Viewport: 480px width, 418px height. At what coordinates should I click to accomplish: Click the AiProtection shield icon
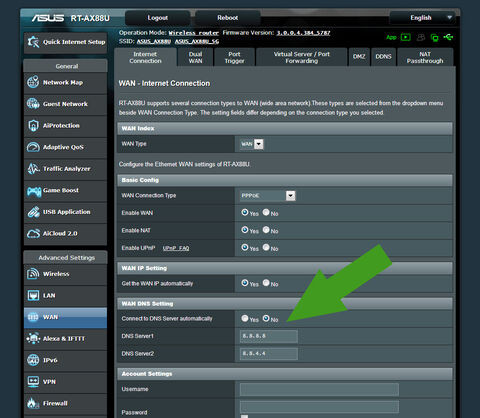33,125
